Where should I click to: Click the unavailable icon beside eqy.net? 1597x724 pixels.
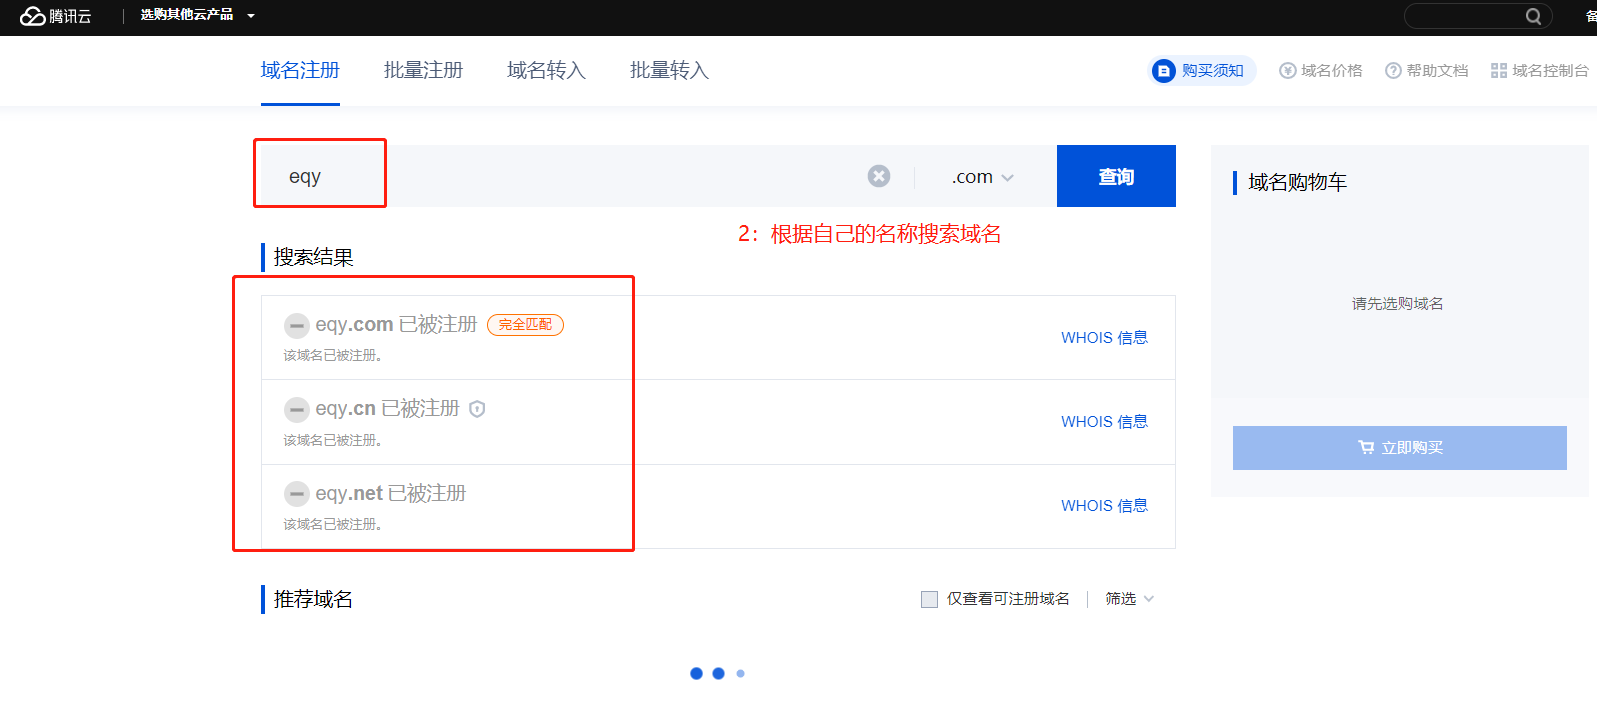[296, 494]
